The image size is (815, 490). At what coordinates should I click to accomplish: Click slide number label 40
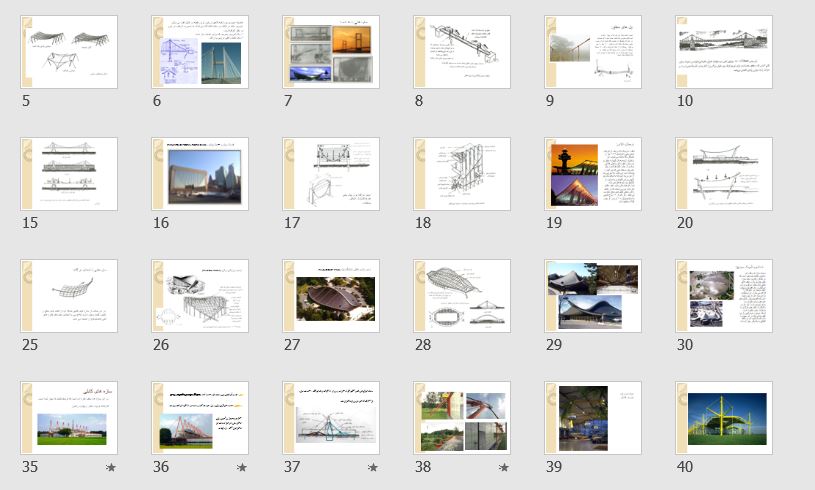[x=685, y=467]
